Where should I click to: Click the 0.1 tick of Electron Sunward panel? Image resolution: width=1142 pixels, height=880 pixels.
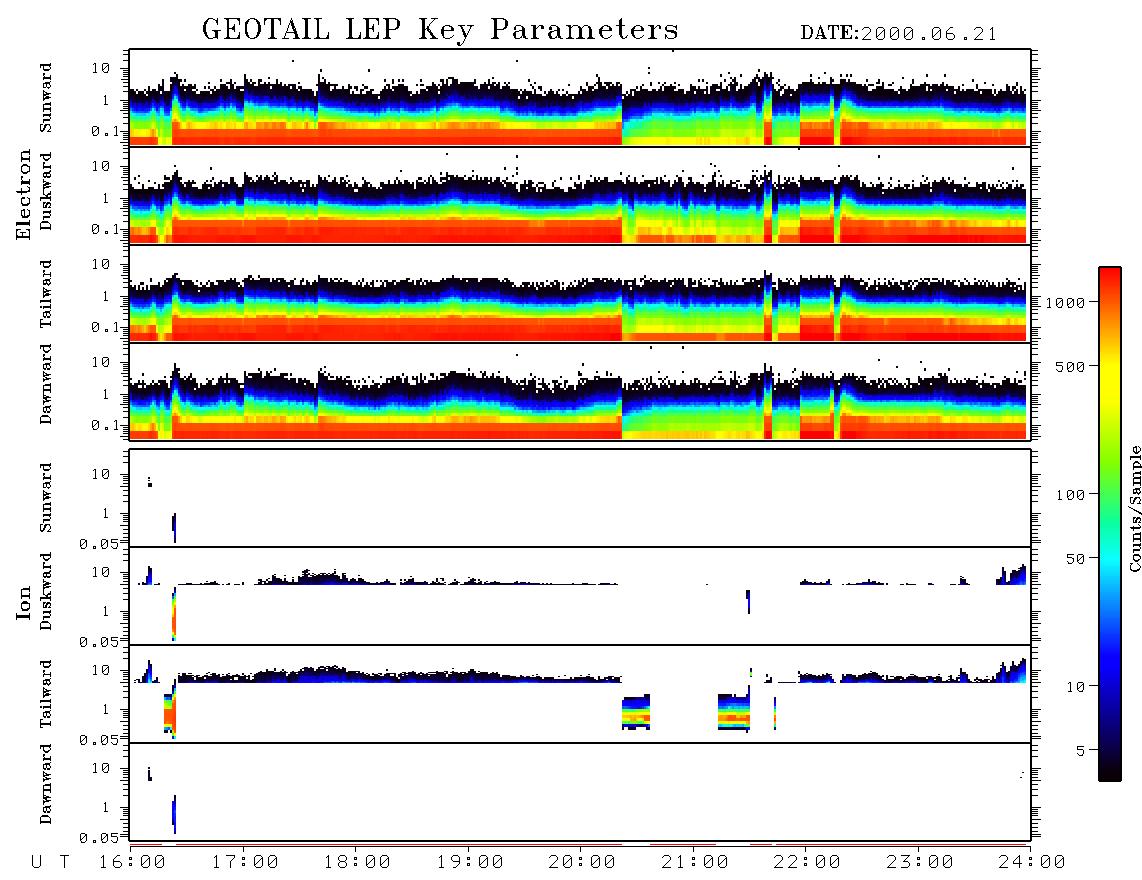click(x=104, y=131)
